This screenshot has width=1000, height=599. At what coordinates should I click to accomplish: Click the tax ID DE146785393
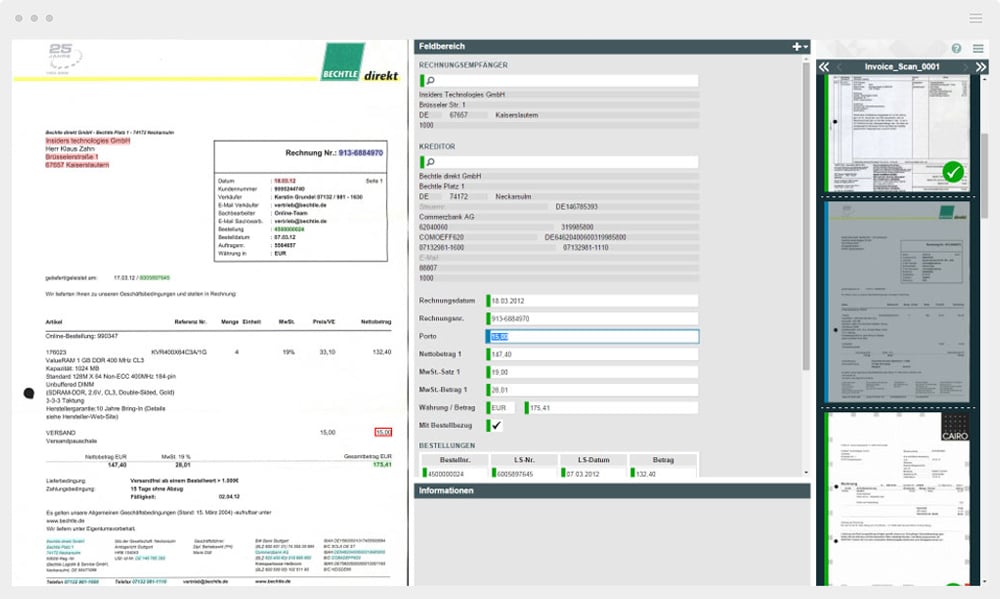(x=577, y=207)
